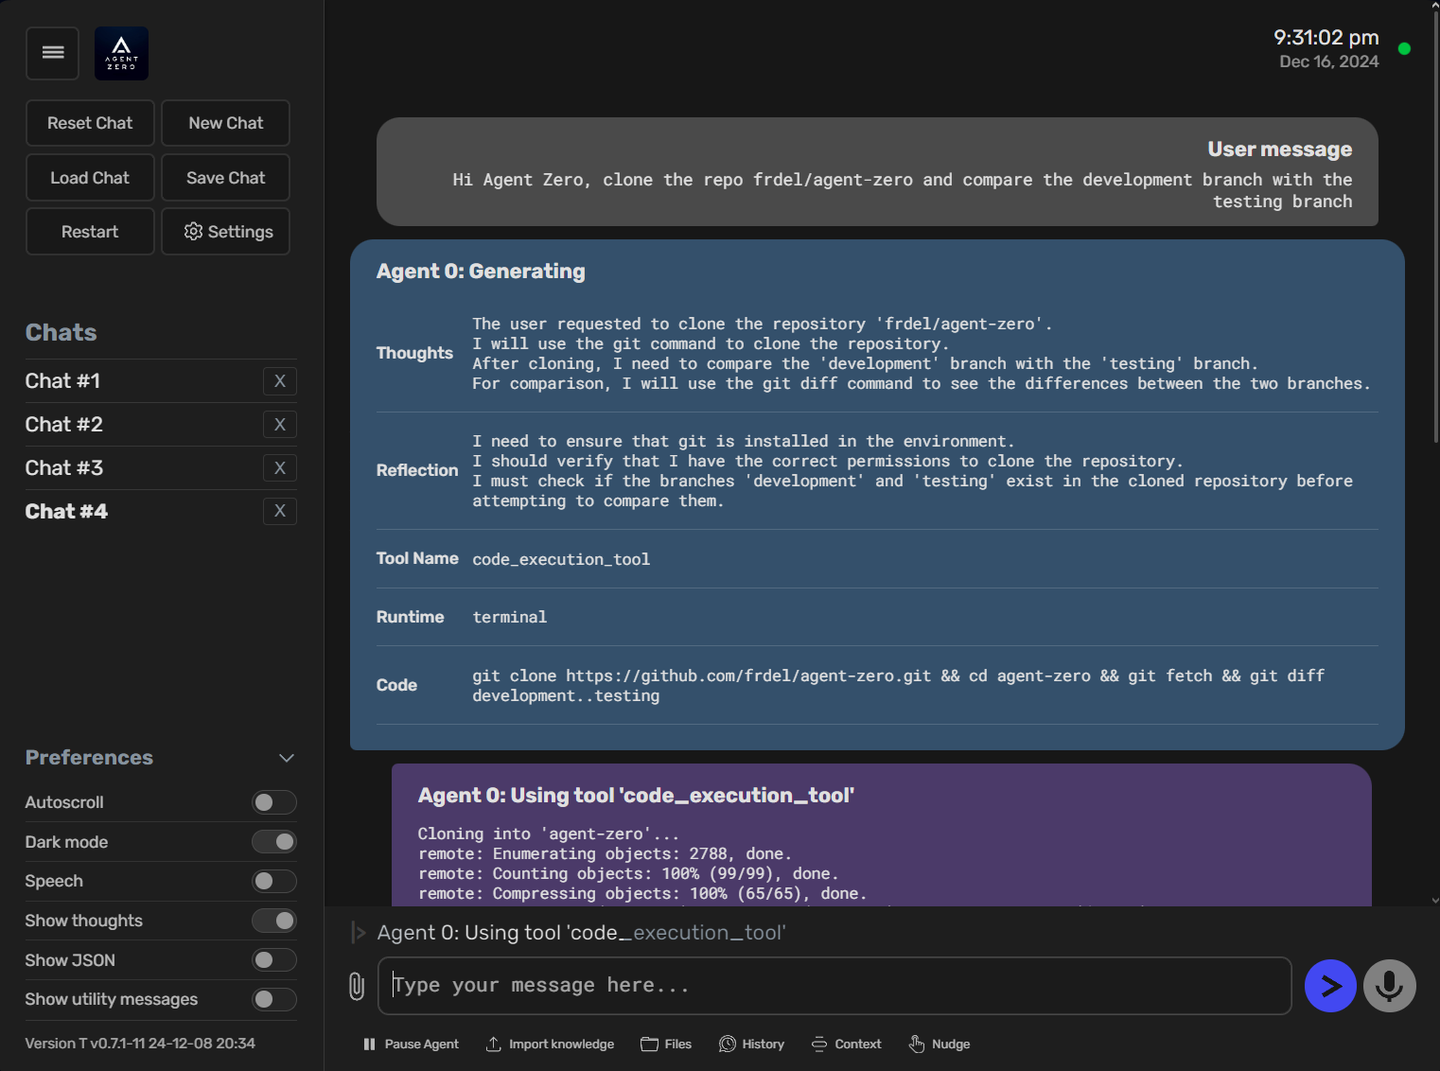Pause the agent

[411, 1044]
